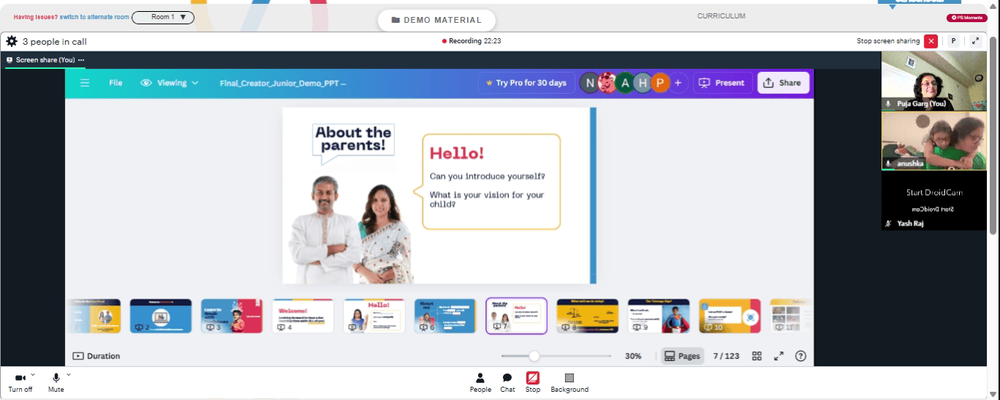Select collaborator avatar H

[x=643, y=83]
